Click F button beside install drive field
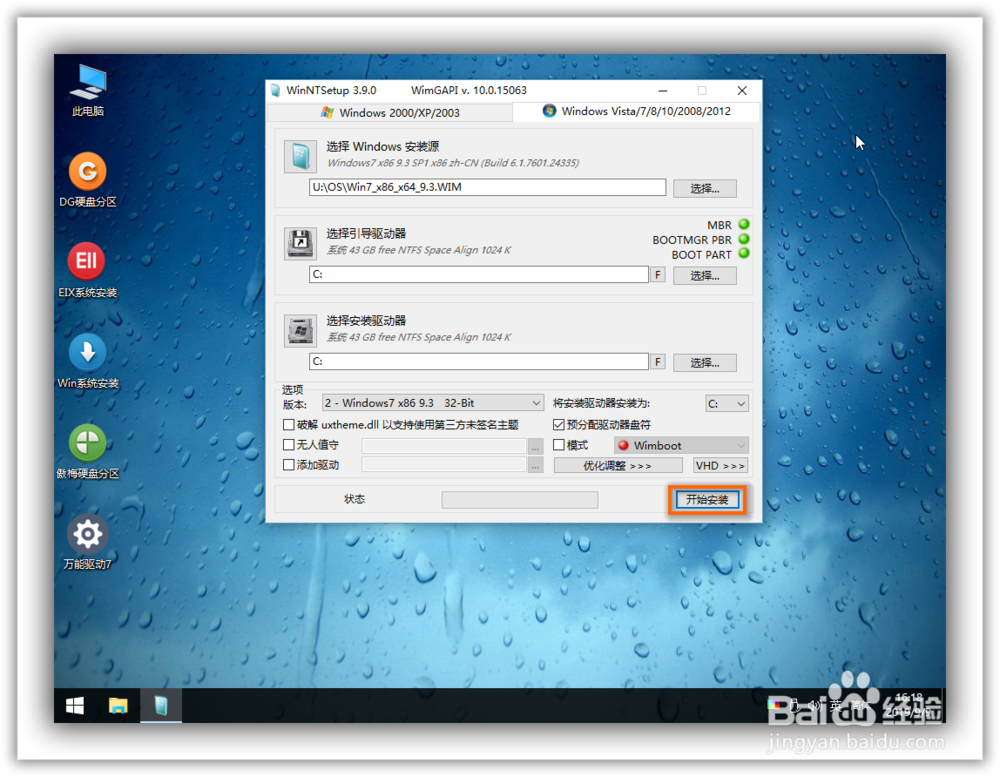Image resolution: width=1000 pixels, height=777 pixels. coord(658,362)
